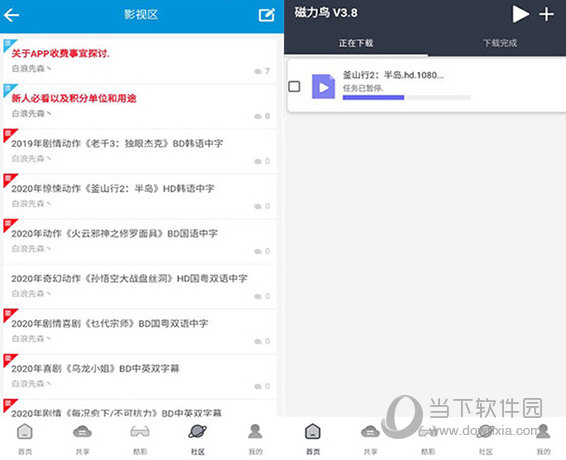Open 社区 in 磁力鸟 bottom bar
Viewport: 566px width, 460px height.
click(x=486, y=439)
